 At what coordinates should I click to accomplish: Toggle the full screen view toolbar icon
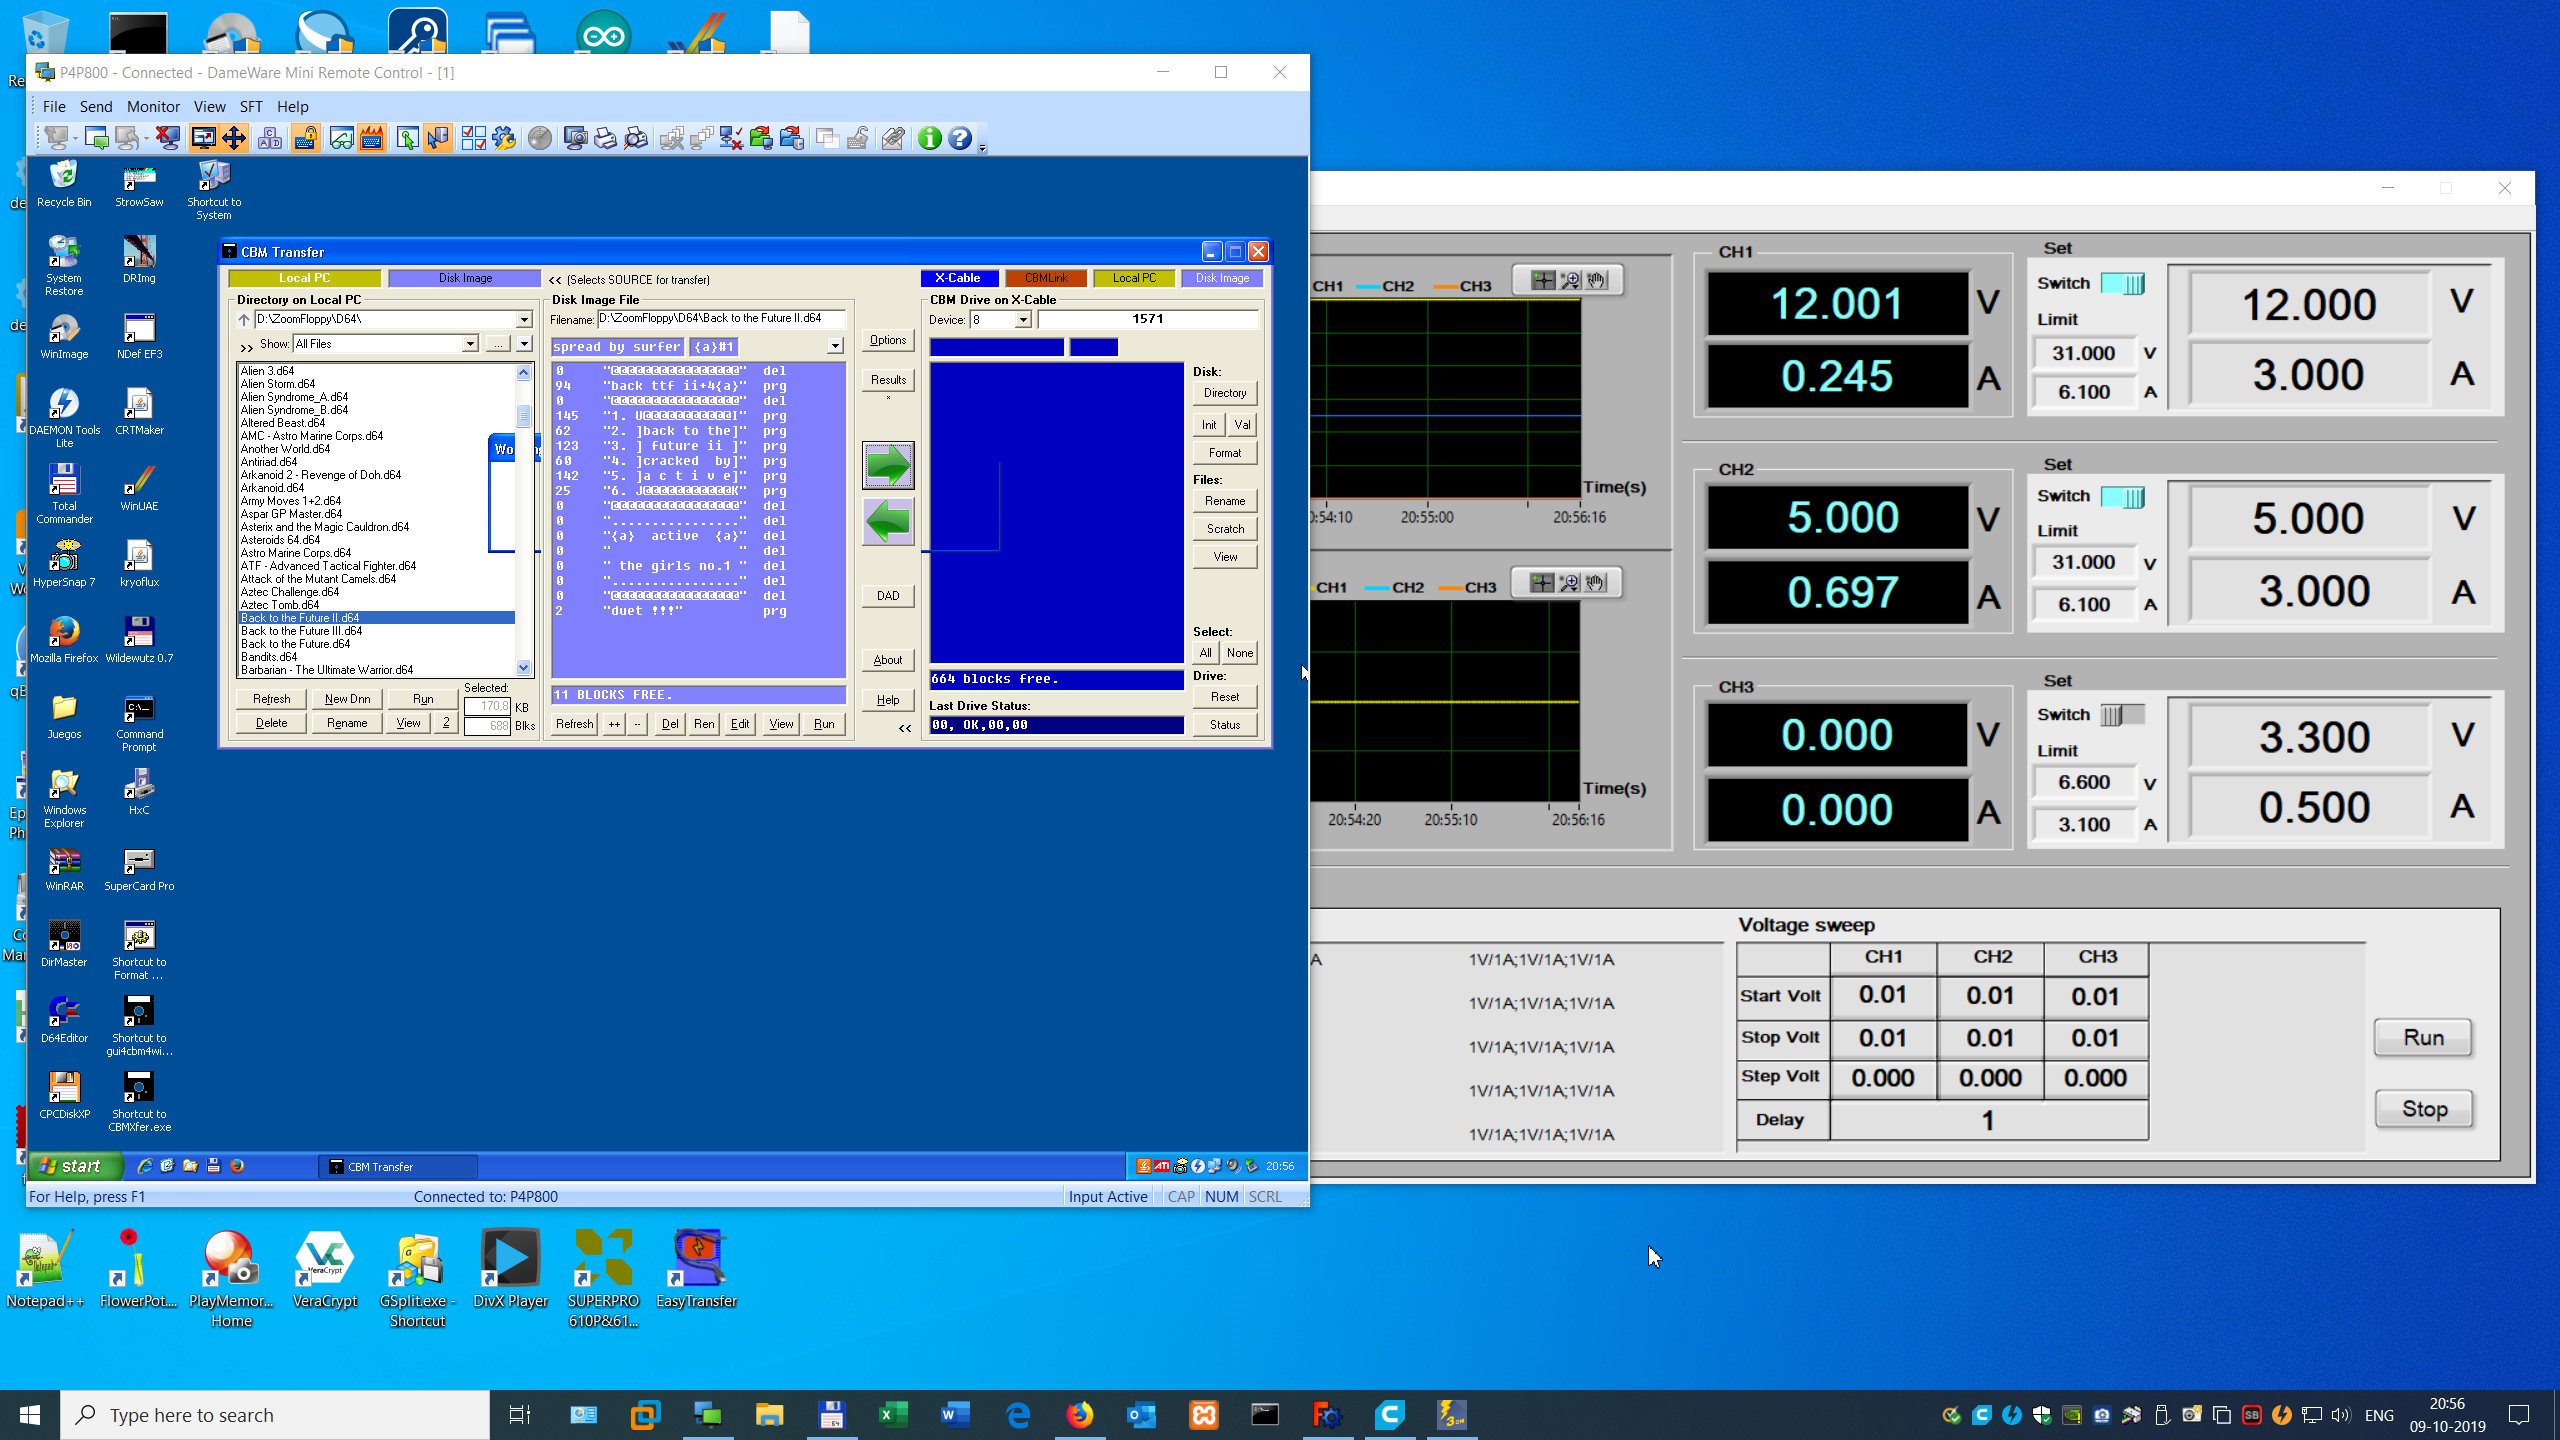pyautogui.click(x=203, y=138)
